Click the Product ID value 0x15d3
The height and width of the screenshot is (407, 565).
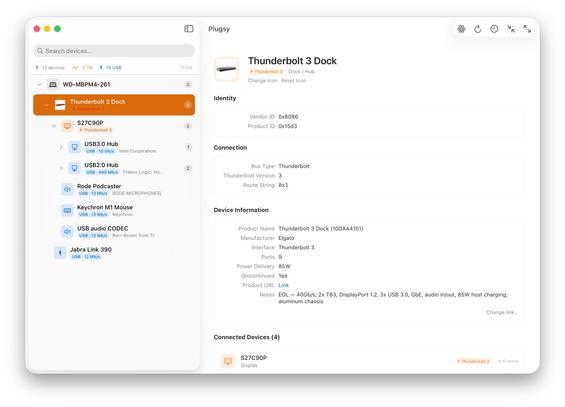pyautogui.click(x=288, y=126)
